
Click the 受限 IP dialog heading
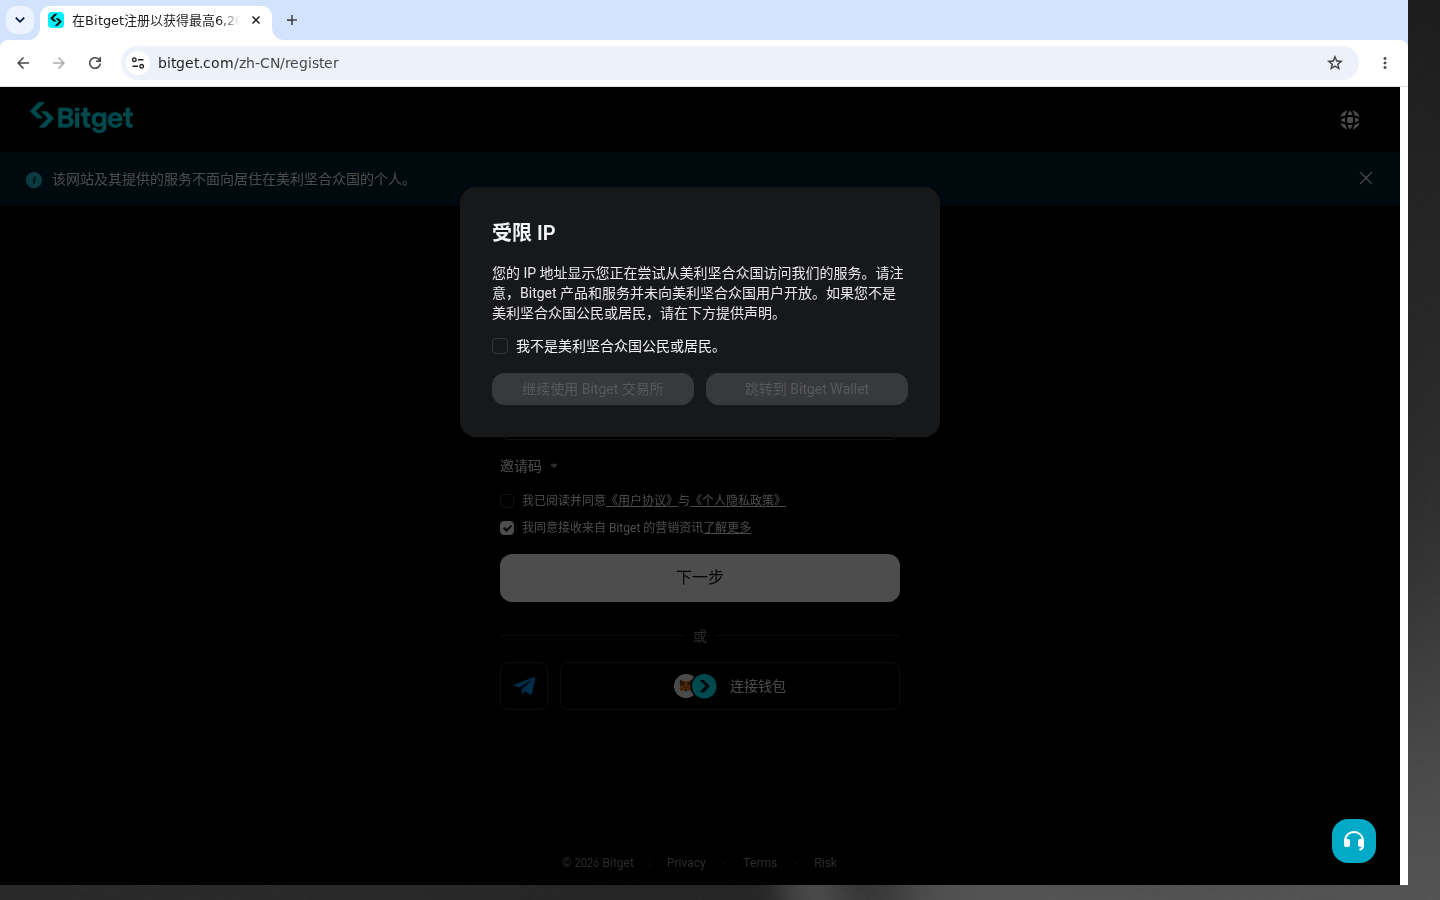coord(524,233)
